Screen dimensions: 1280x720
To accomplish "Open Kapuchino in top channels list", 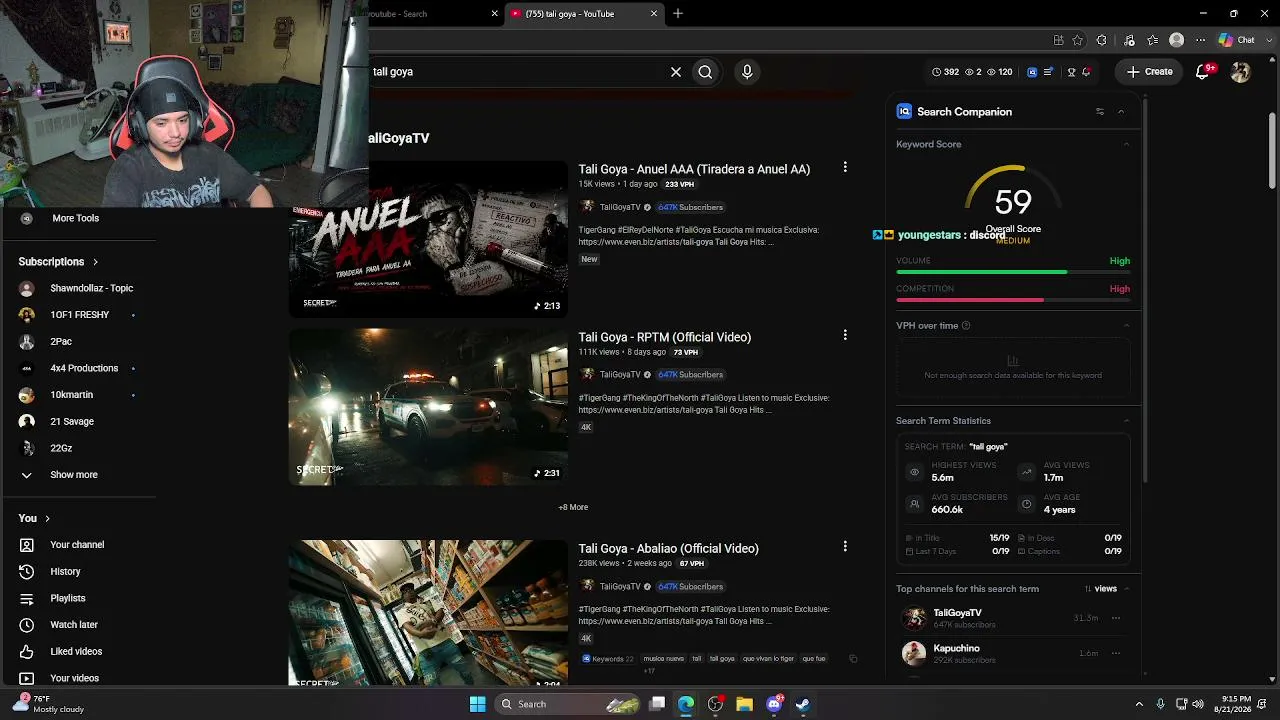I will pyautogui.click(x=956, y=648).
